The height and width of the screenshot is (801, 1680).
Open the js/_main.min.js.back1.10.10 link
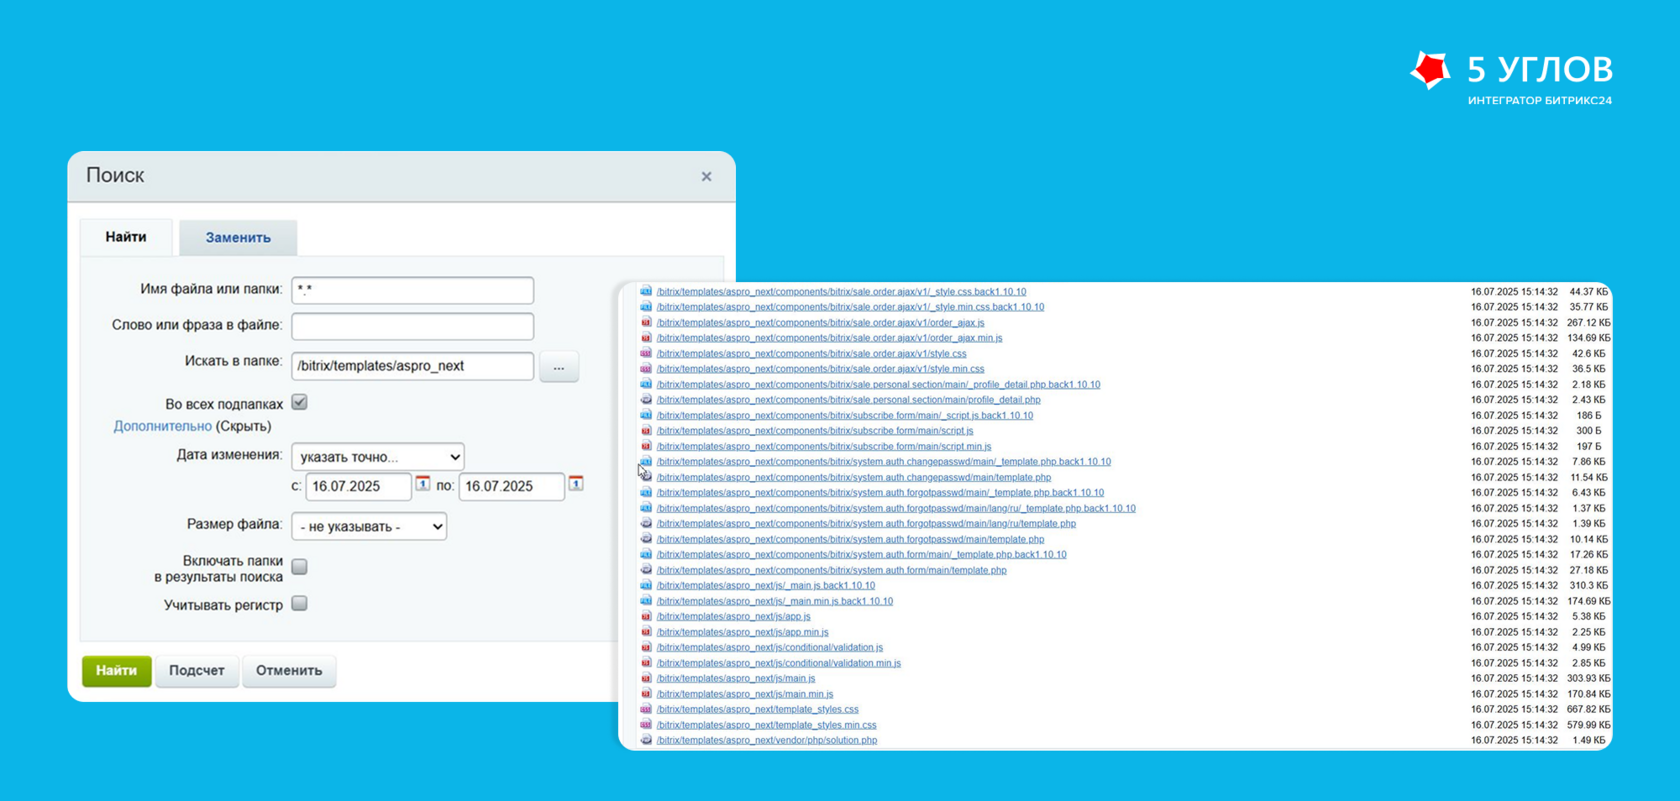[x=775, y=601]
